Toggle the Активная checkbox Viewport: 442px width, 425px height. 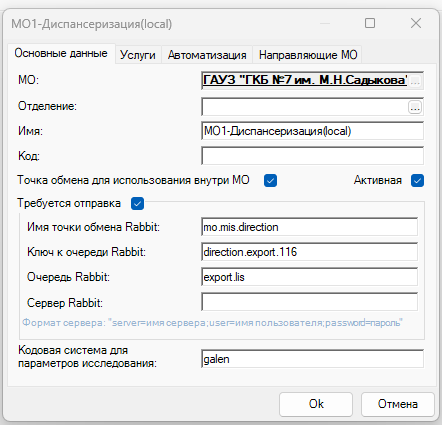[417, 181]
